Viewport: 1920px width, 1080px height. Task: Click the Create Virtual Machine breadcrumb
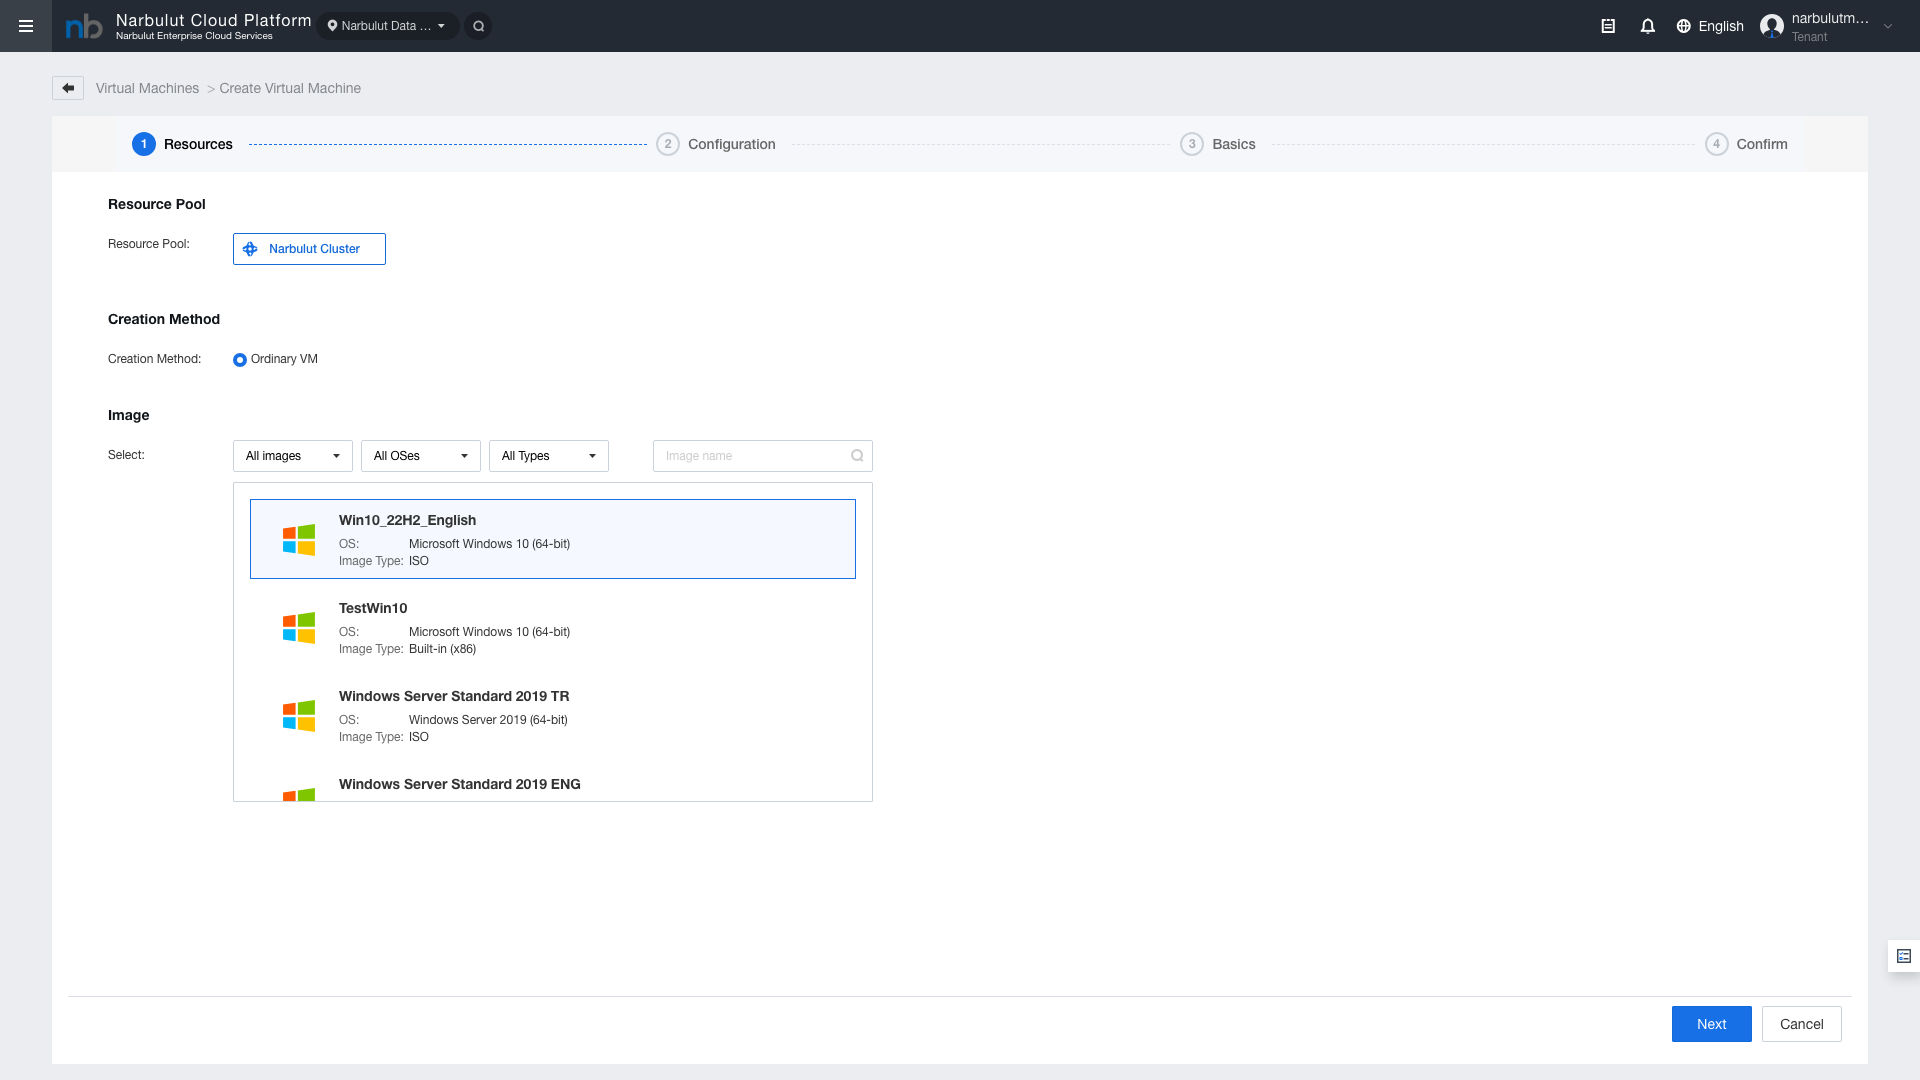(290, 88)
